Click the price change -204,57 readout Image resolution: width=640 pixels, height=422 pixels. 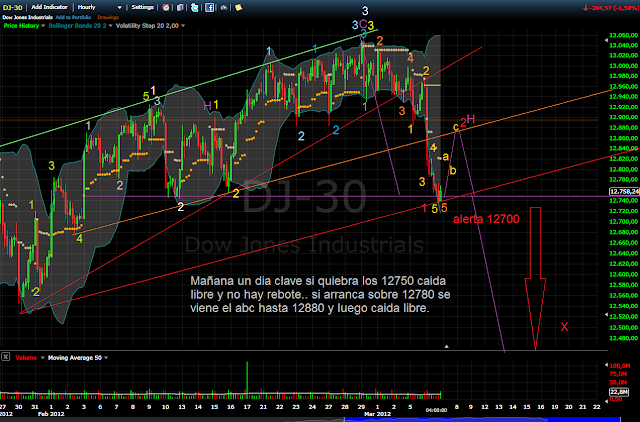(610, 8)
